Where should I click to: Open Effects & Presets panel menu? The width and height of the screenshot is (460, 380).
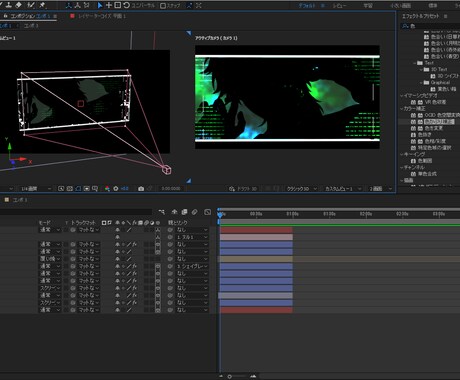click(445, 16)
